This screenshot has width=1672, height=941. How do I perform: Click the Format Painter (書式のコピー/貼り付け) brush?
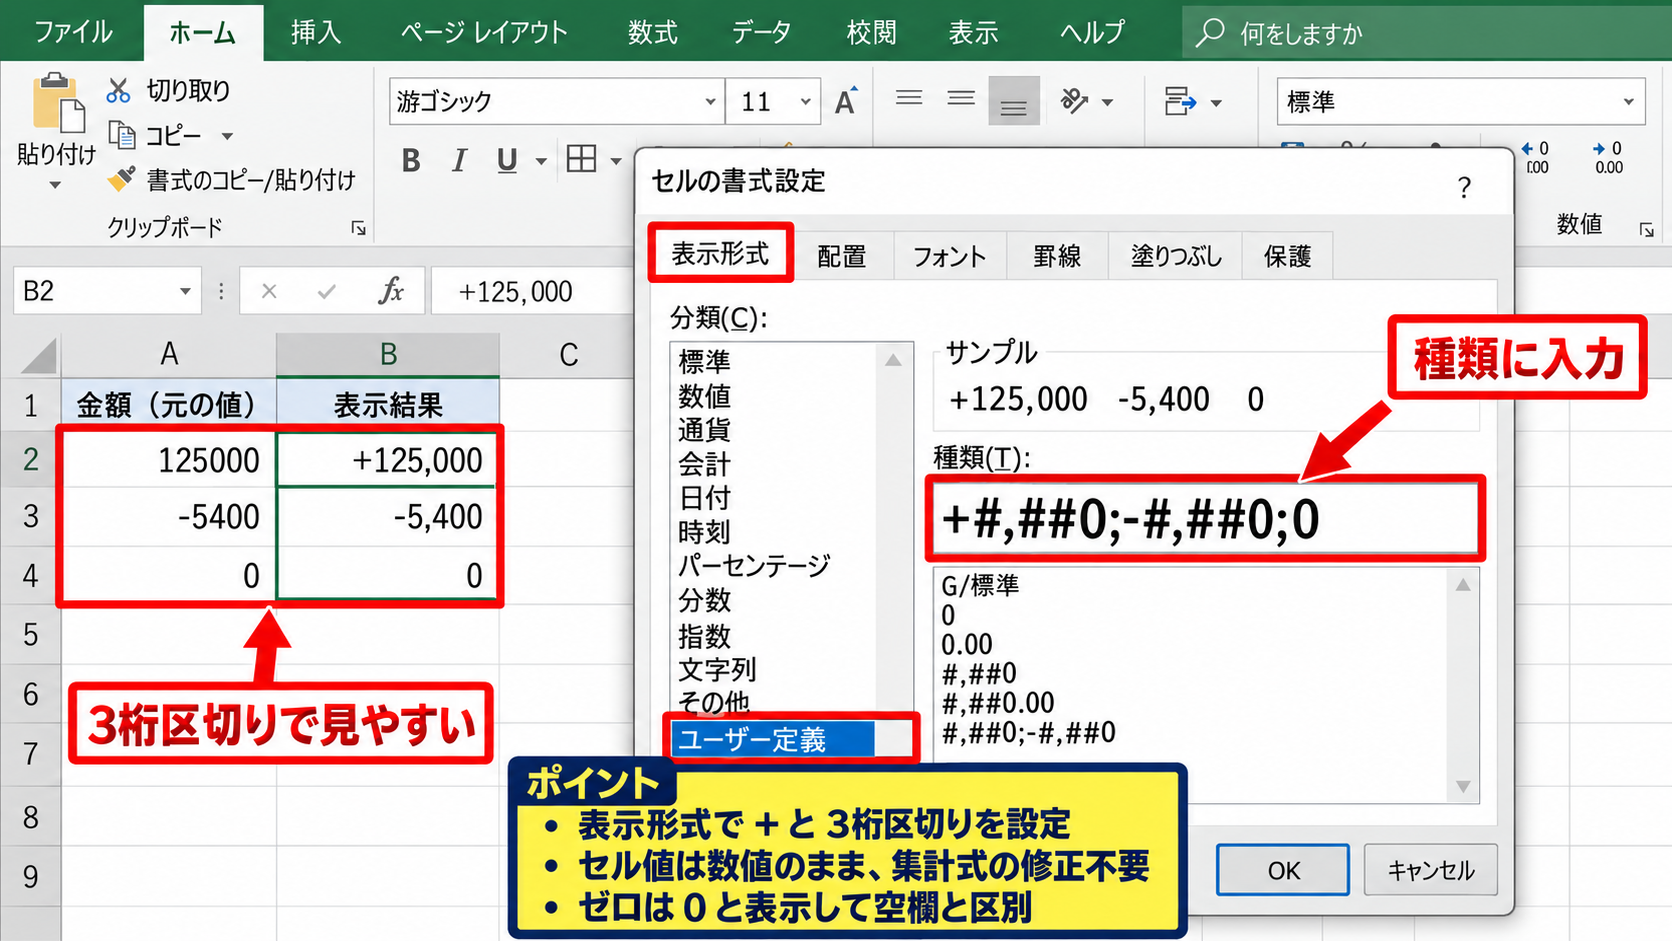(121, 179)
